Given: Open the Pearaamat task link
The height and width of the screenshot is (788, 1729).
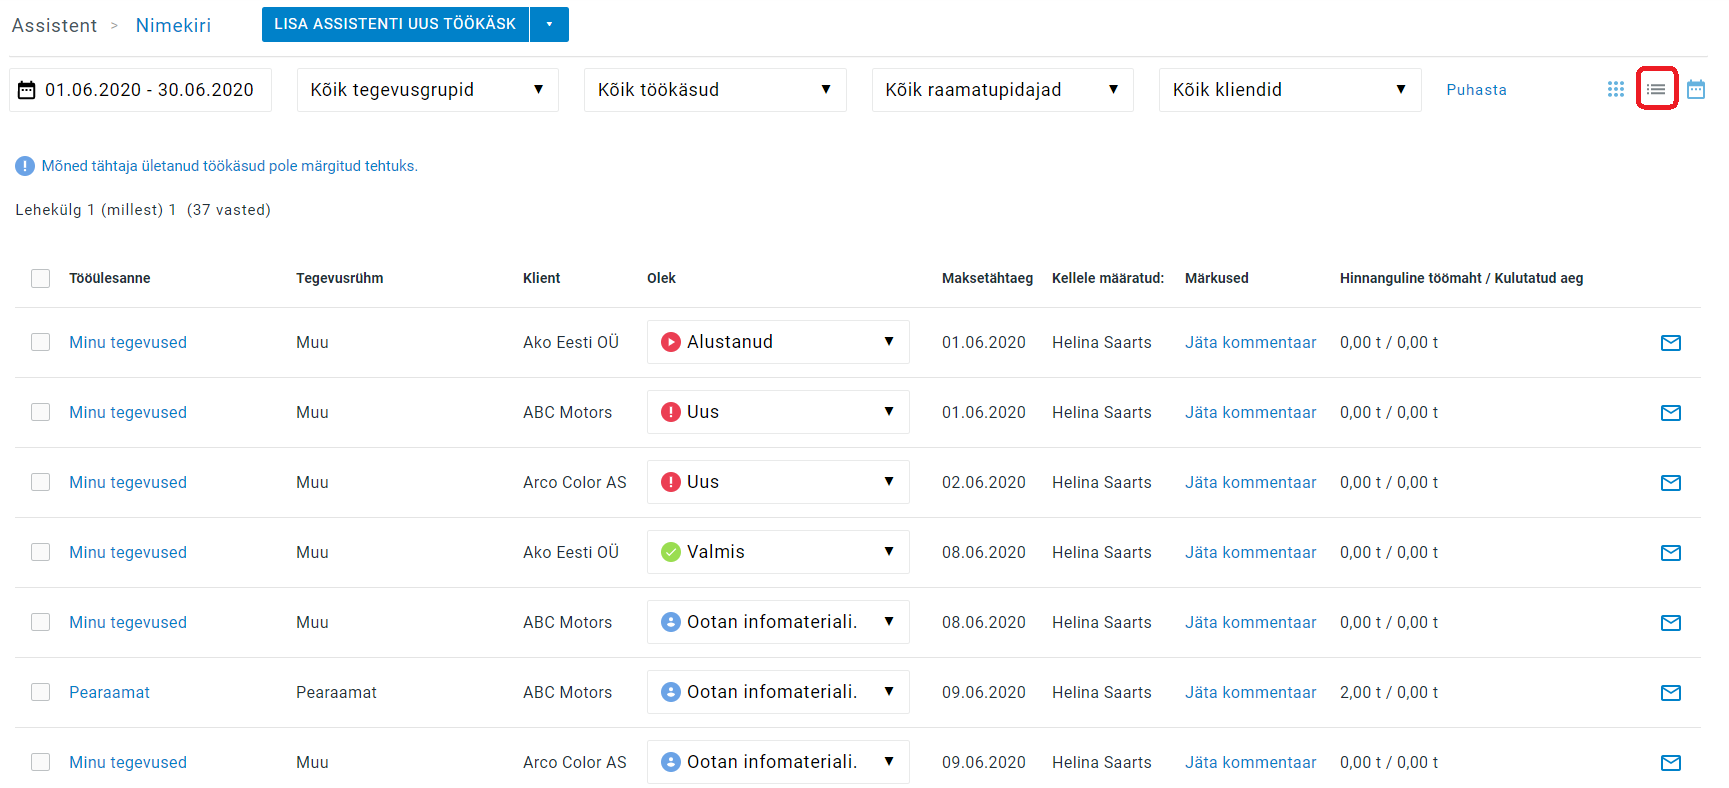Looking at the screenshot, I should 109,692.
